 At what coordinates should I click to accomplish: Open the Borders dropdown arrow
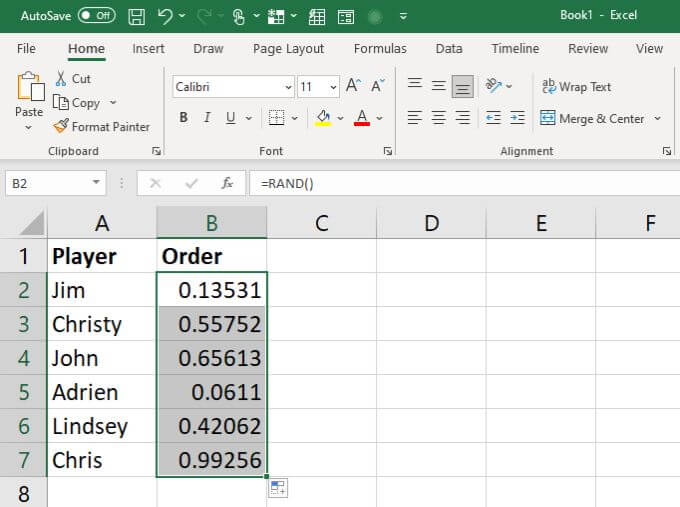295,118
